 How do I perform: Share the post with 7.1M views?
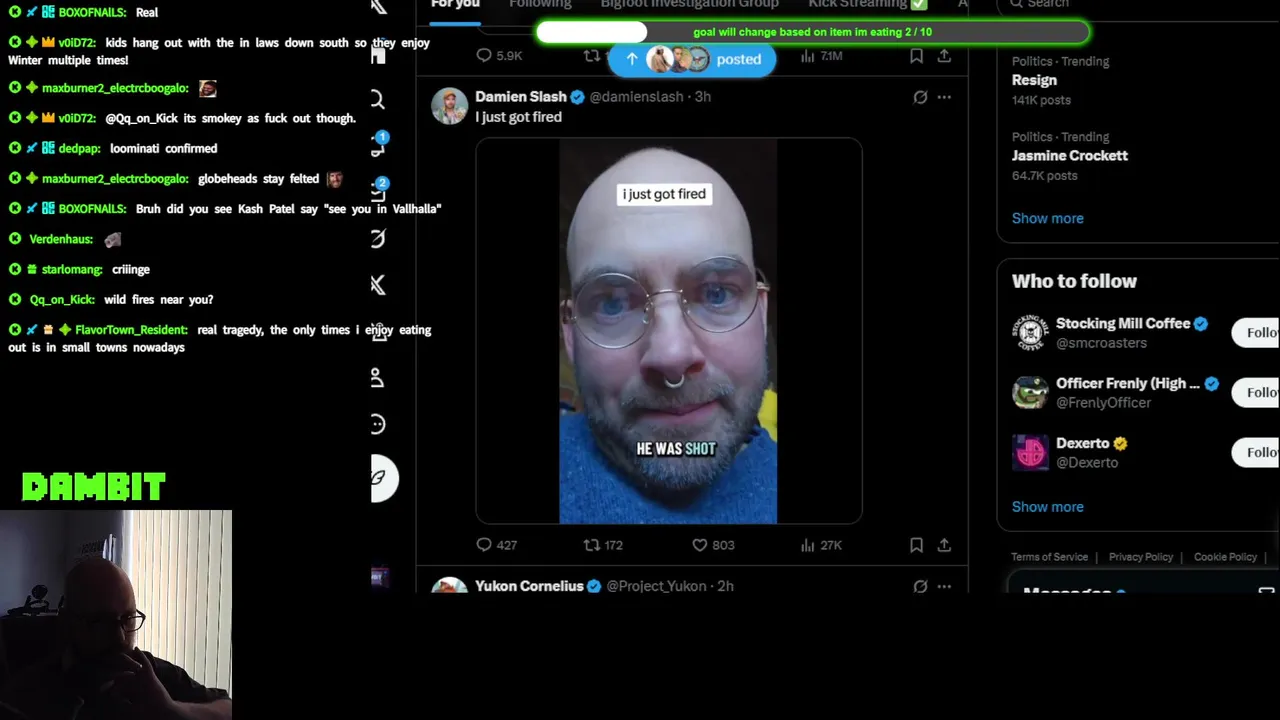point(944,56)
